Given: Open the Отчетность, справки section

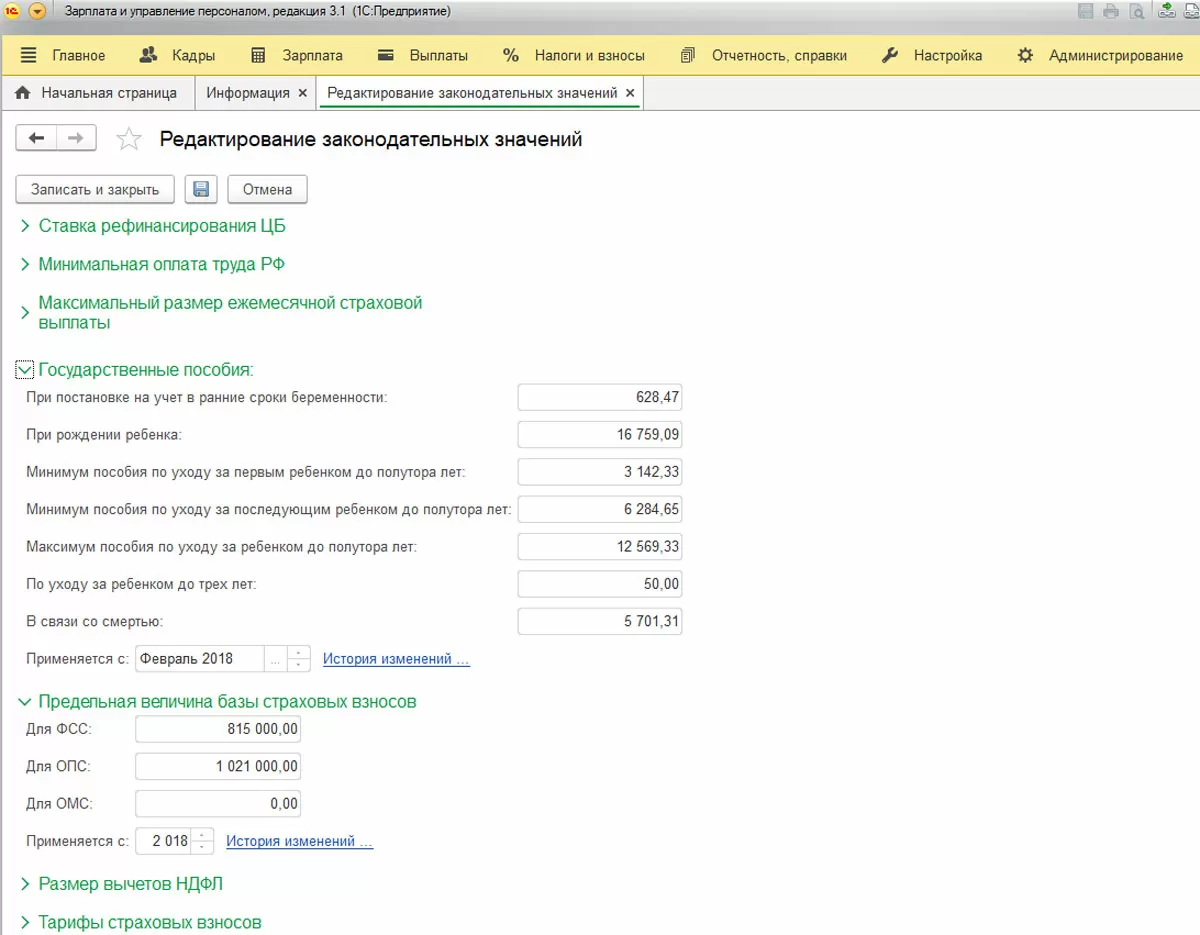Looking at the screenshot, I should click(763, 55).
